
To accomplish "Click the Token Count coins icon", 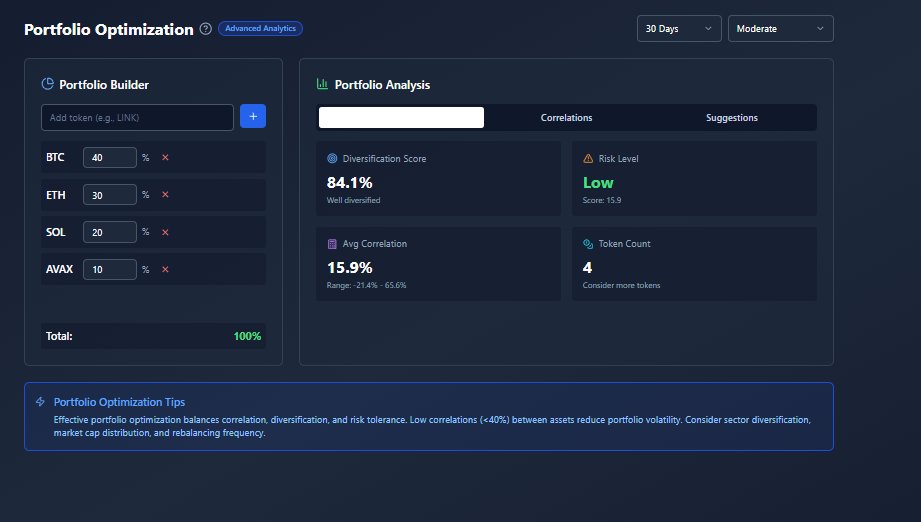I will [x=588, y=244].
